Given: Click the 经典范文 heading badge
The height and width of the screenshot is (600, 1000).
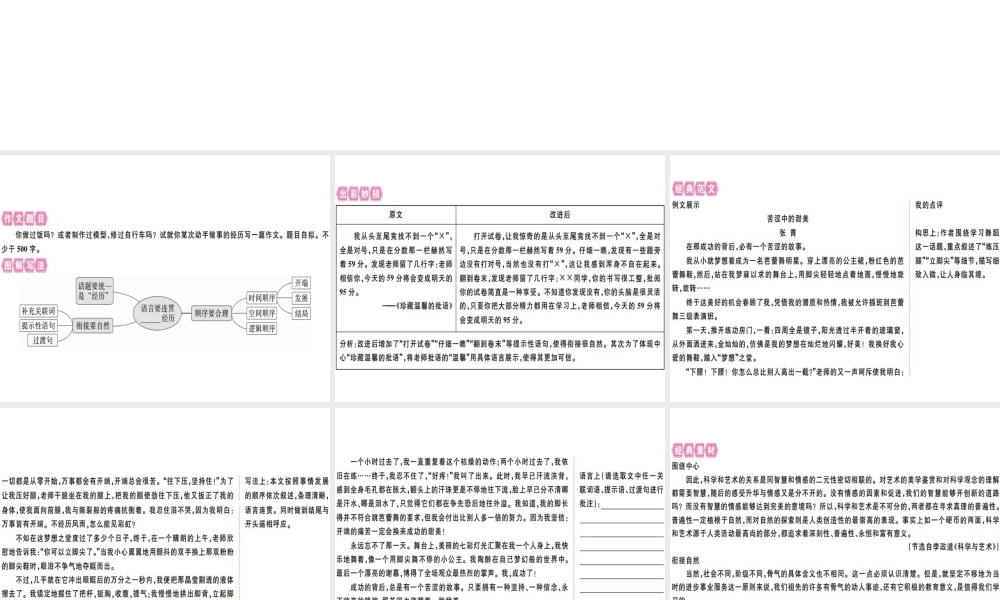Looking at the screenshot, I should tap(695, 189).
